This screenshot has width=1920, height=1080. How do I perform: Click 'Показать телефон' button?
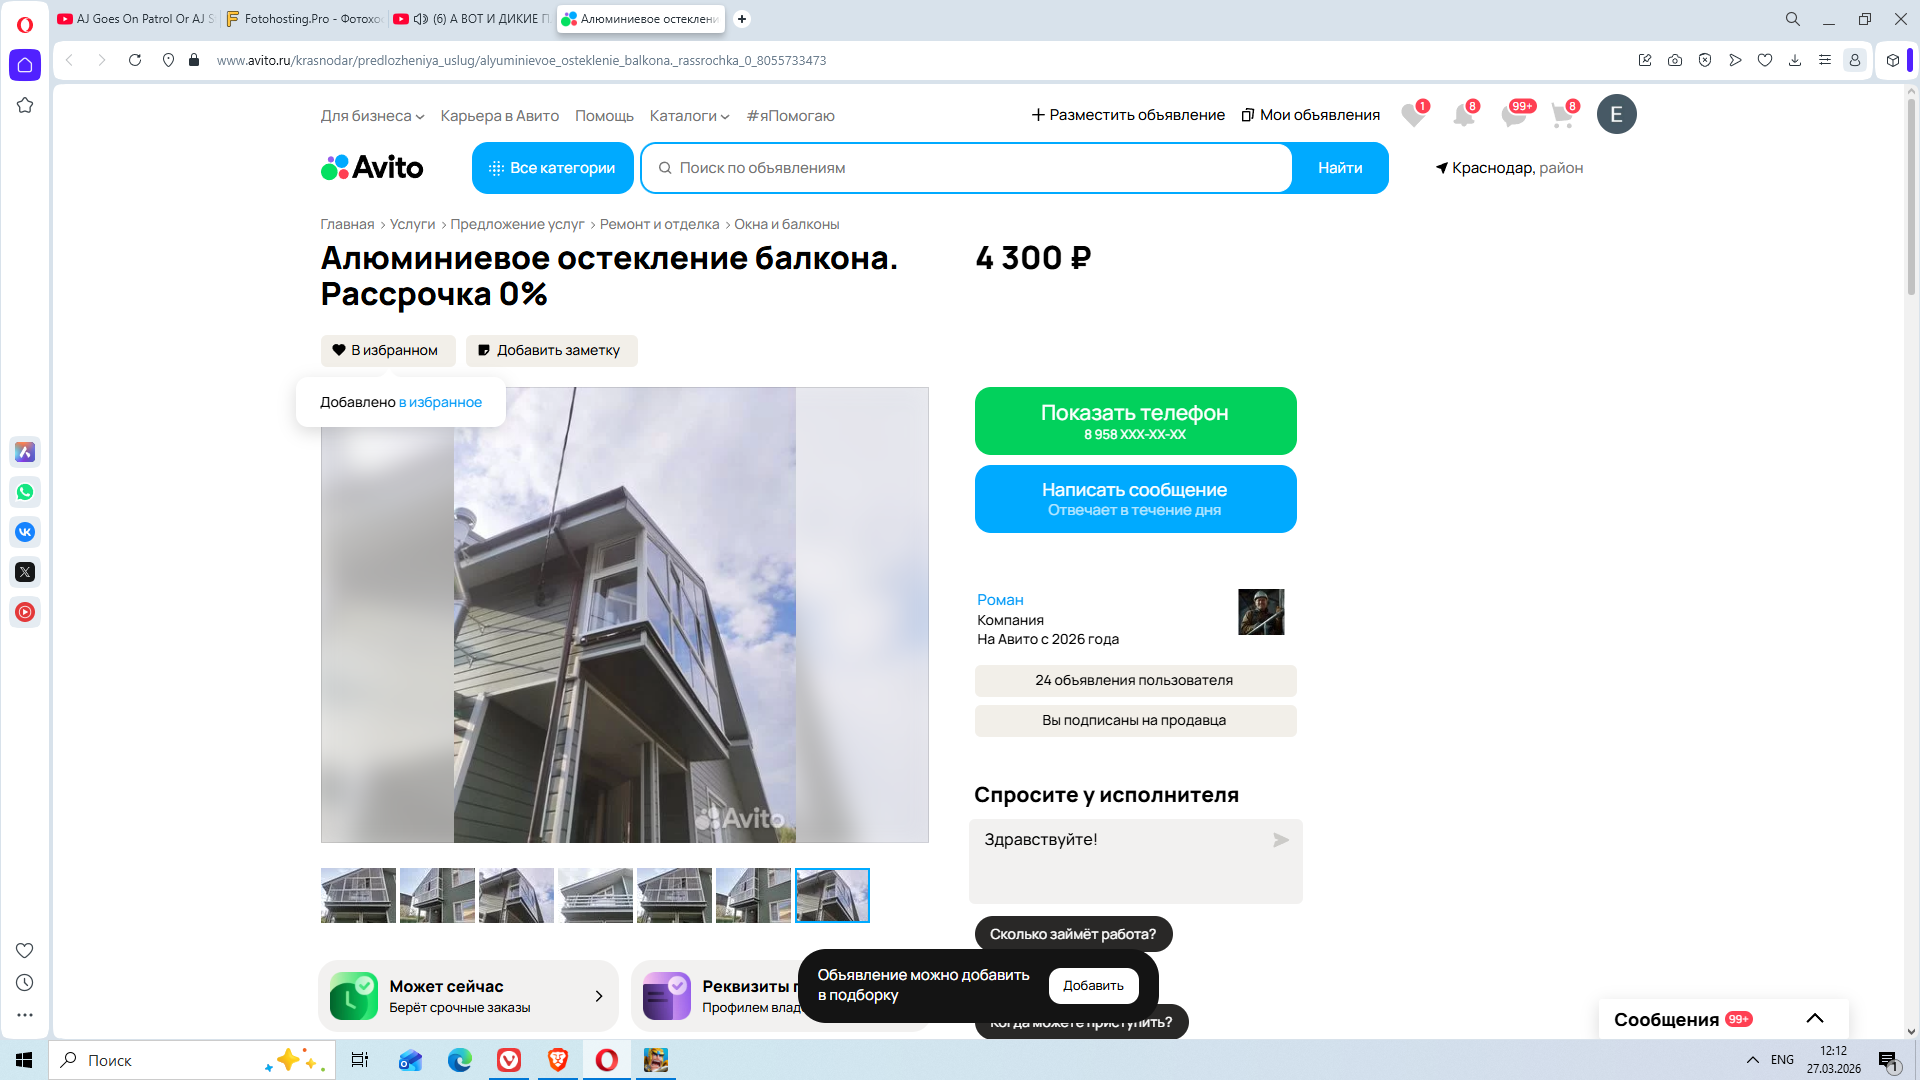click(1135, 421)
